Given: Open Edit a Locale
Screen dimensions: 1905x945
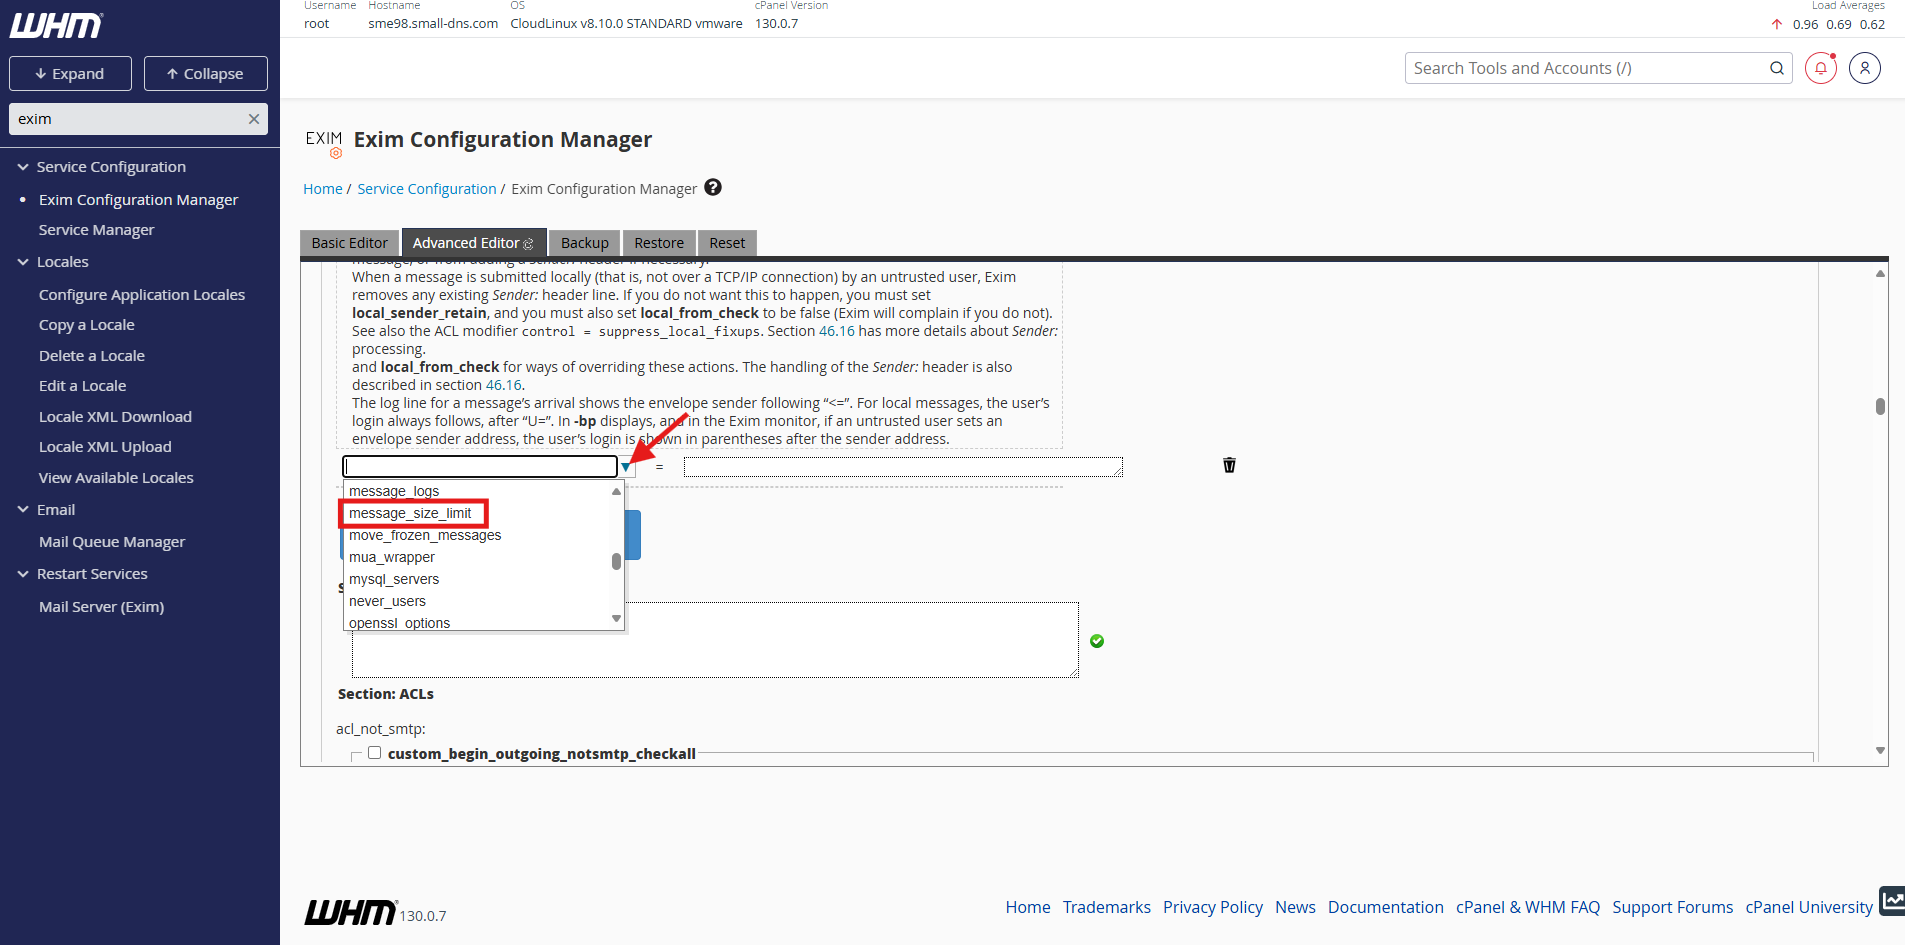Looking at the screenshot, I should point(82,386).
